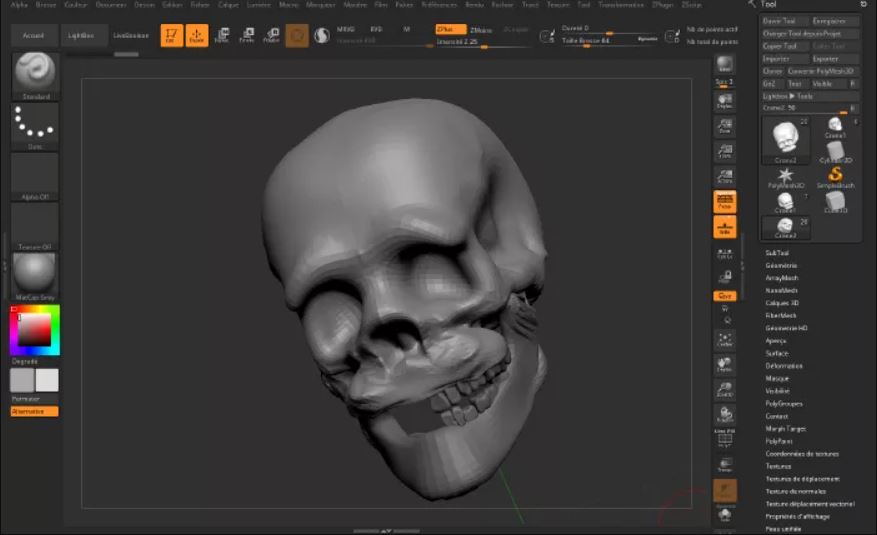This screenshot has height=535, width=877.
Task: Toggle the ZPlus (Zadd) button
Action: click(451, 29)
